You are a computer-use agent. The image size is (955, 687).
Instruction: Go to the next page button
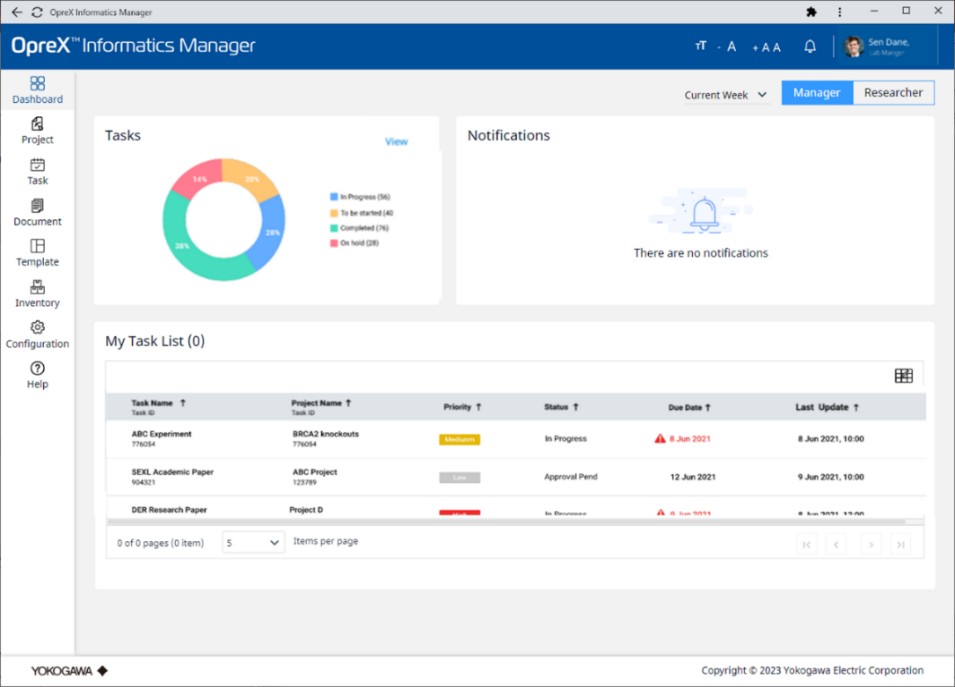870,545
